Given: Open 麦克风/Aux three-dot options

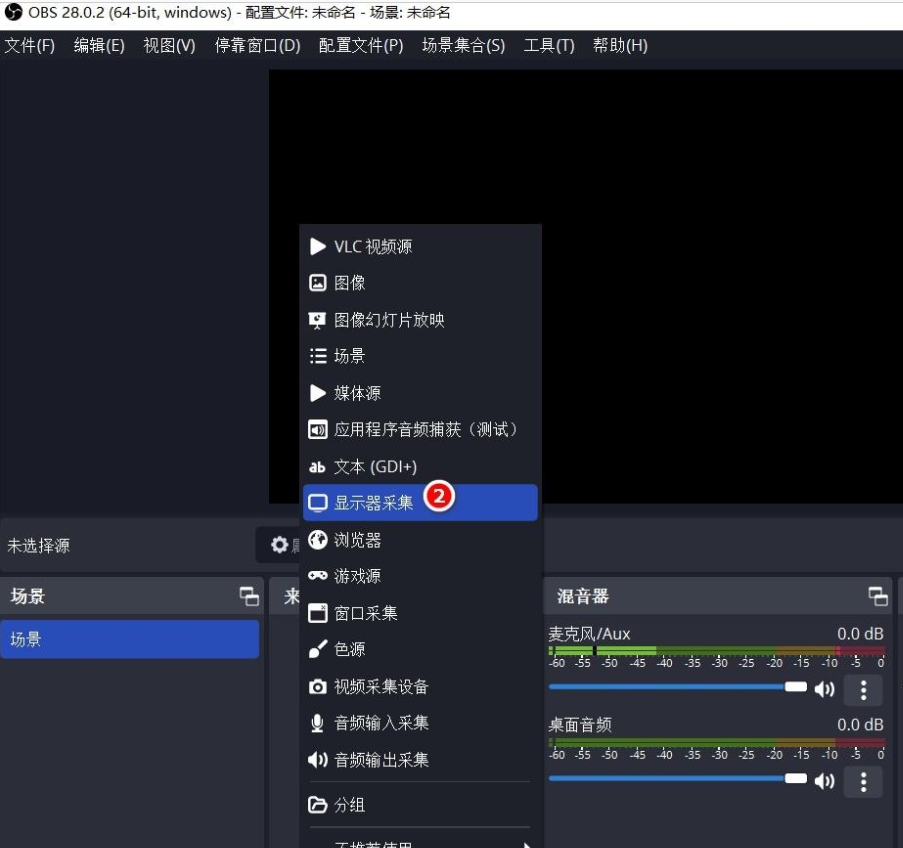Looking at the screenshot, I should click(863, 690).
